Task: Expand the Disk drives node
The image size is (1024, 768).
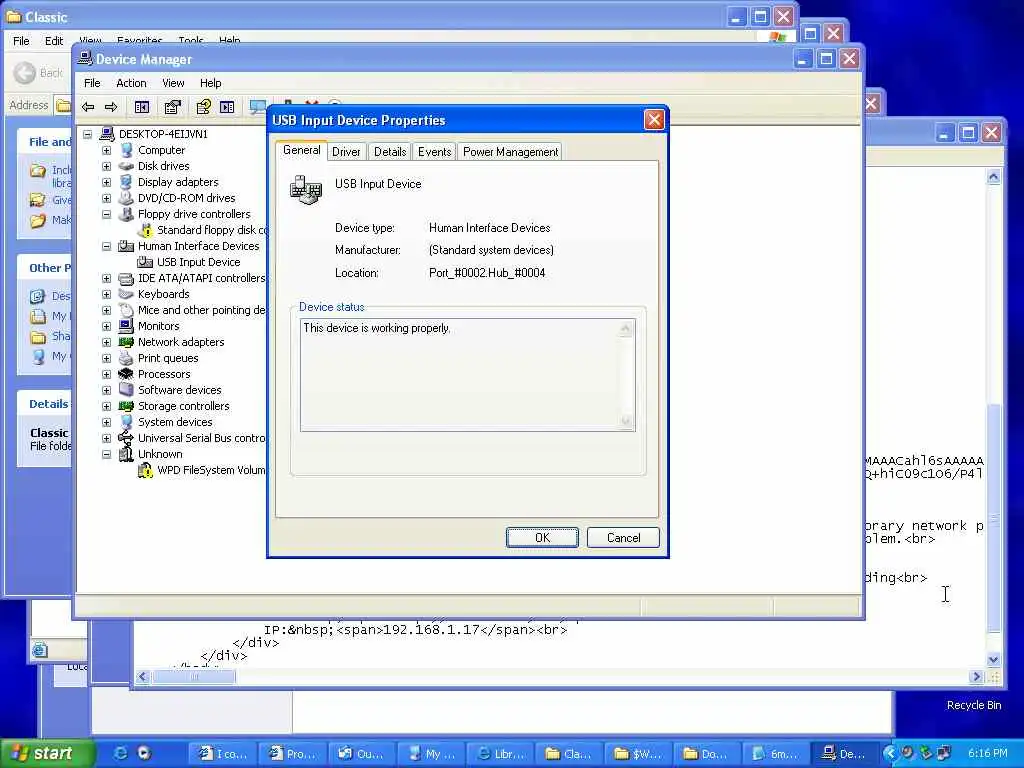Action: coord(106,166)
